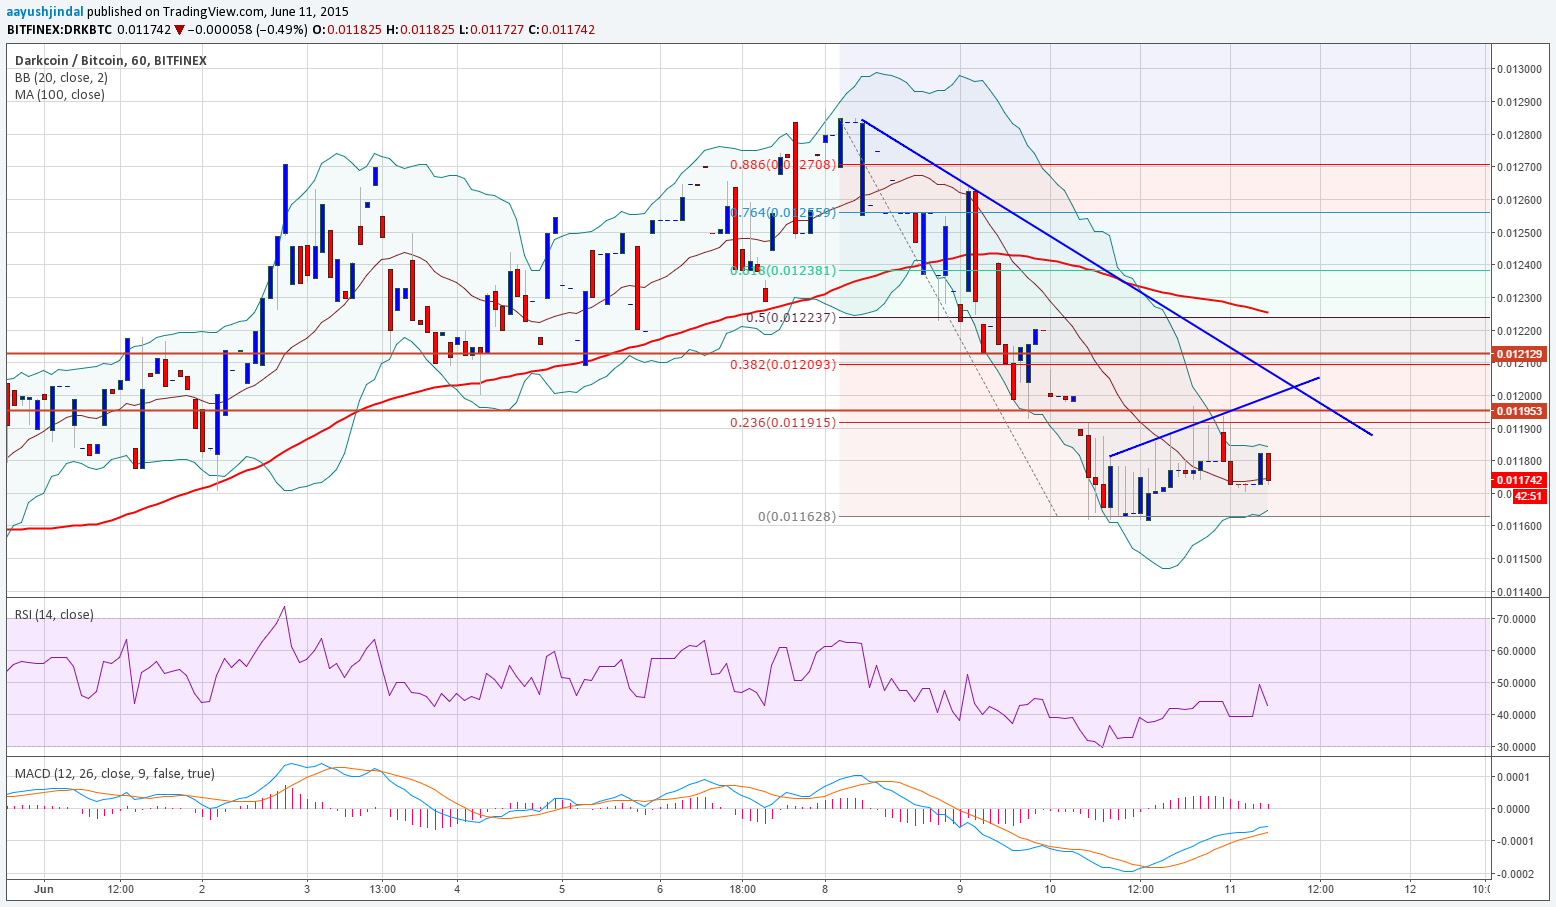Select the 0.886(0.012708) Fibonacci level label
This screenshot has height=907, width=1556.
(x=782, y=165)
